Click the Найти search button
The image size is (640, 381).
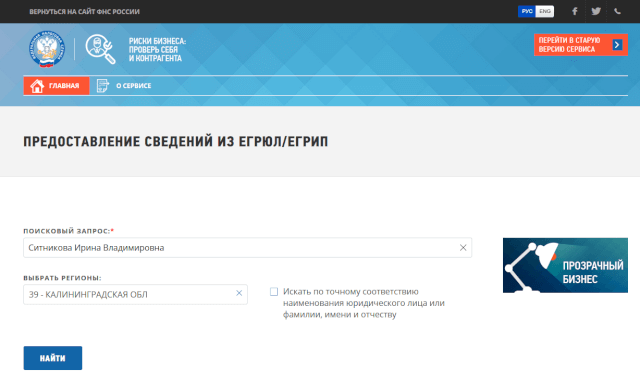point(53,358)
